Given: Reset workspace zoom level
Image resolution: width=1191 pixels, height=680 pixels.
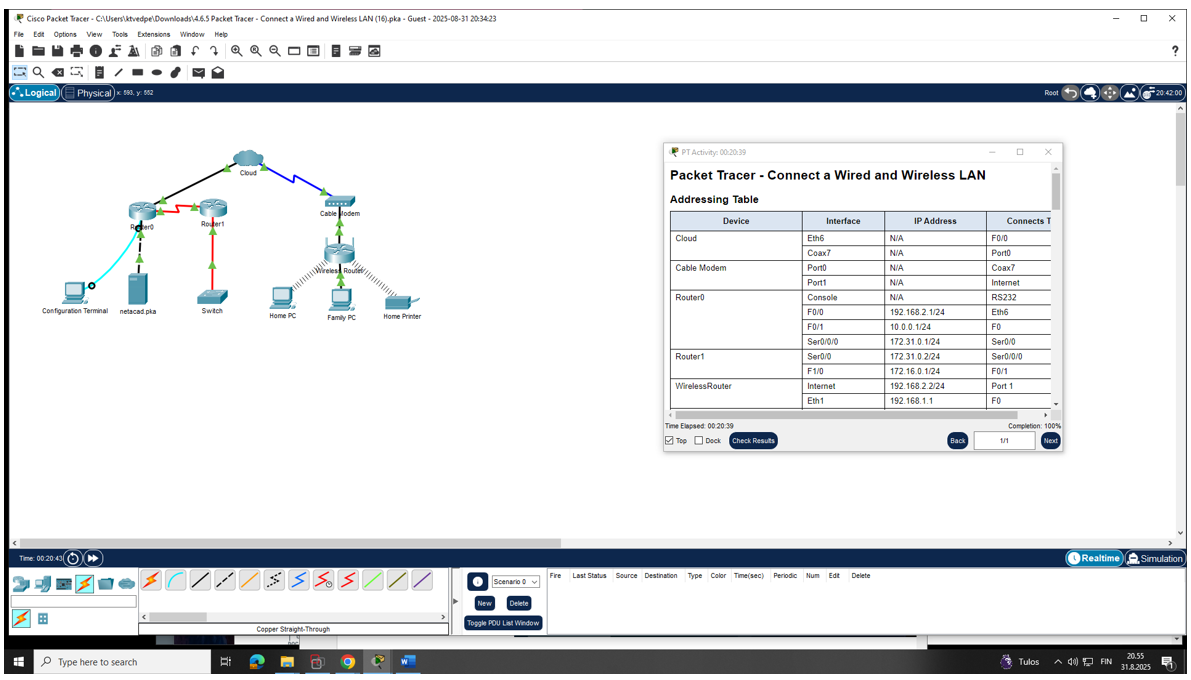Looking at the screenshot, I should click(256, 51).
